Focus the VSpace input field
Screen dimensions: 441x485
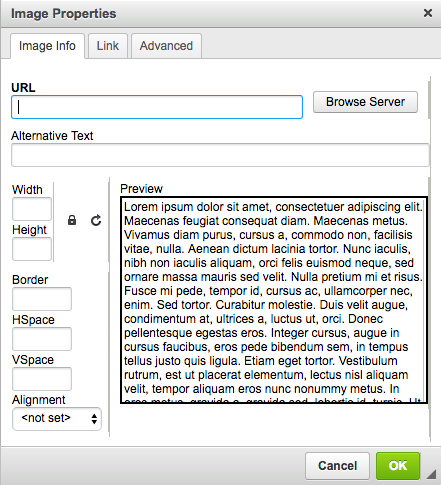[x=42, y=379]
